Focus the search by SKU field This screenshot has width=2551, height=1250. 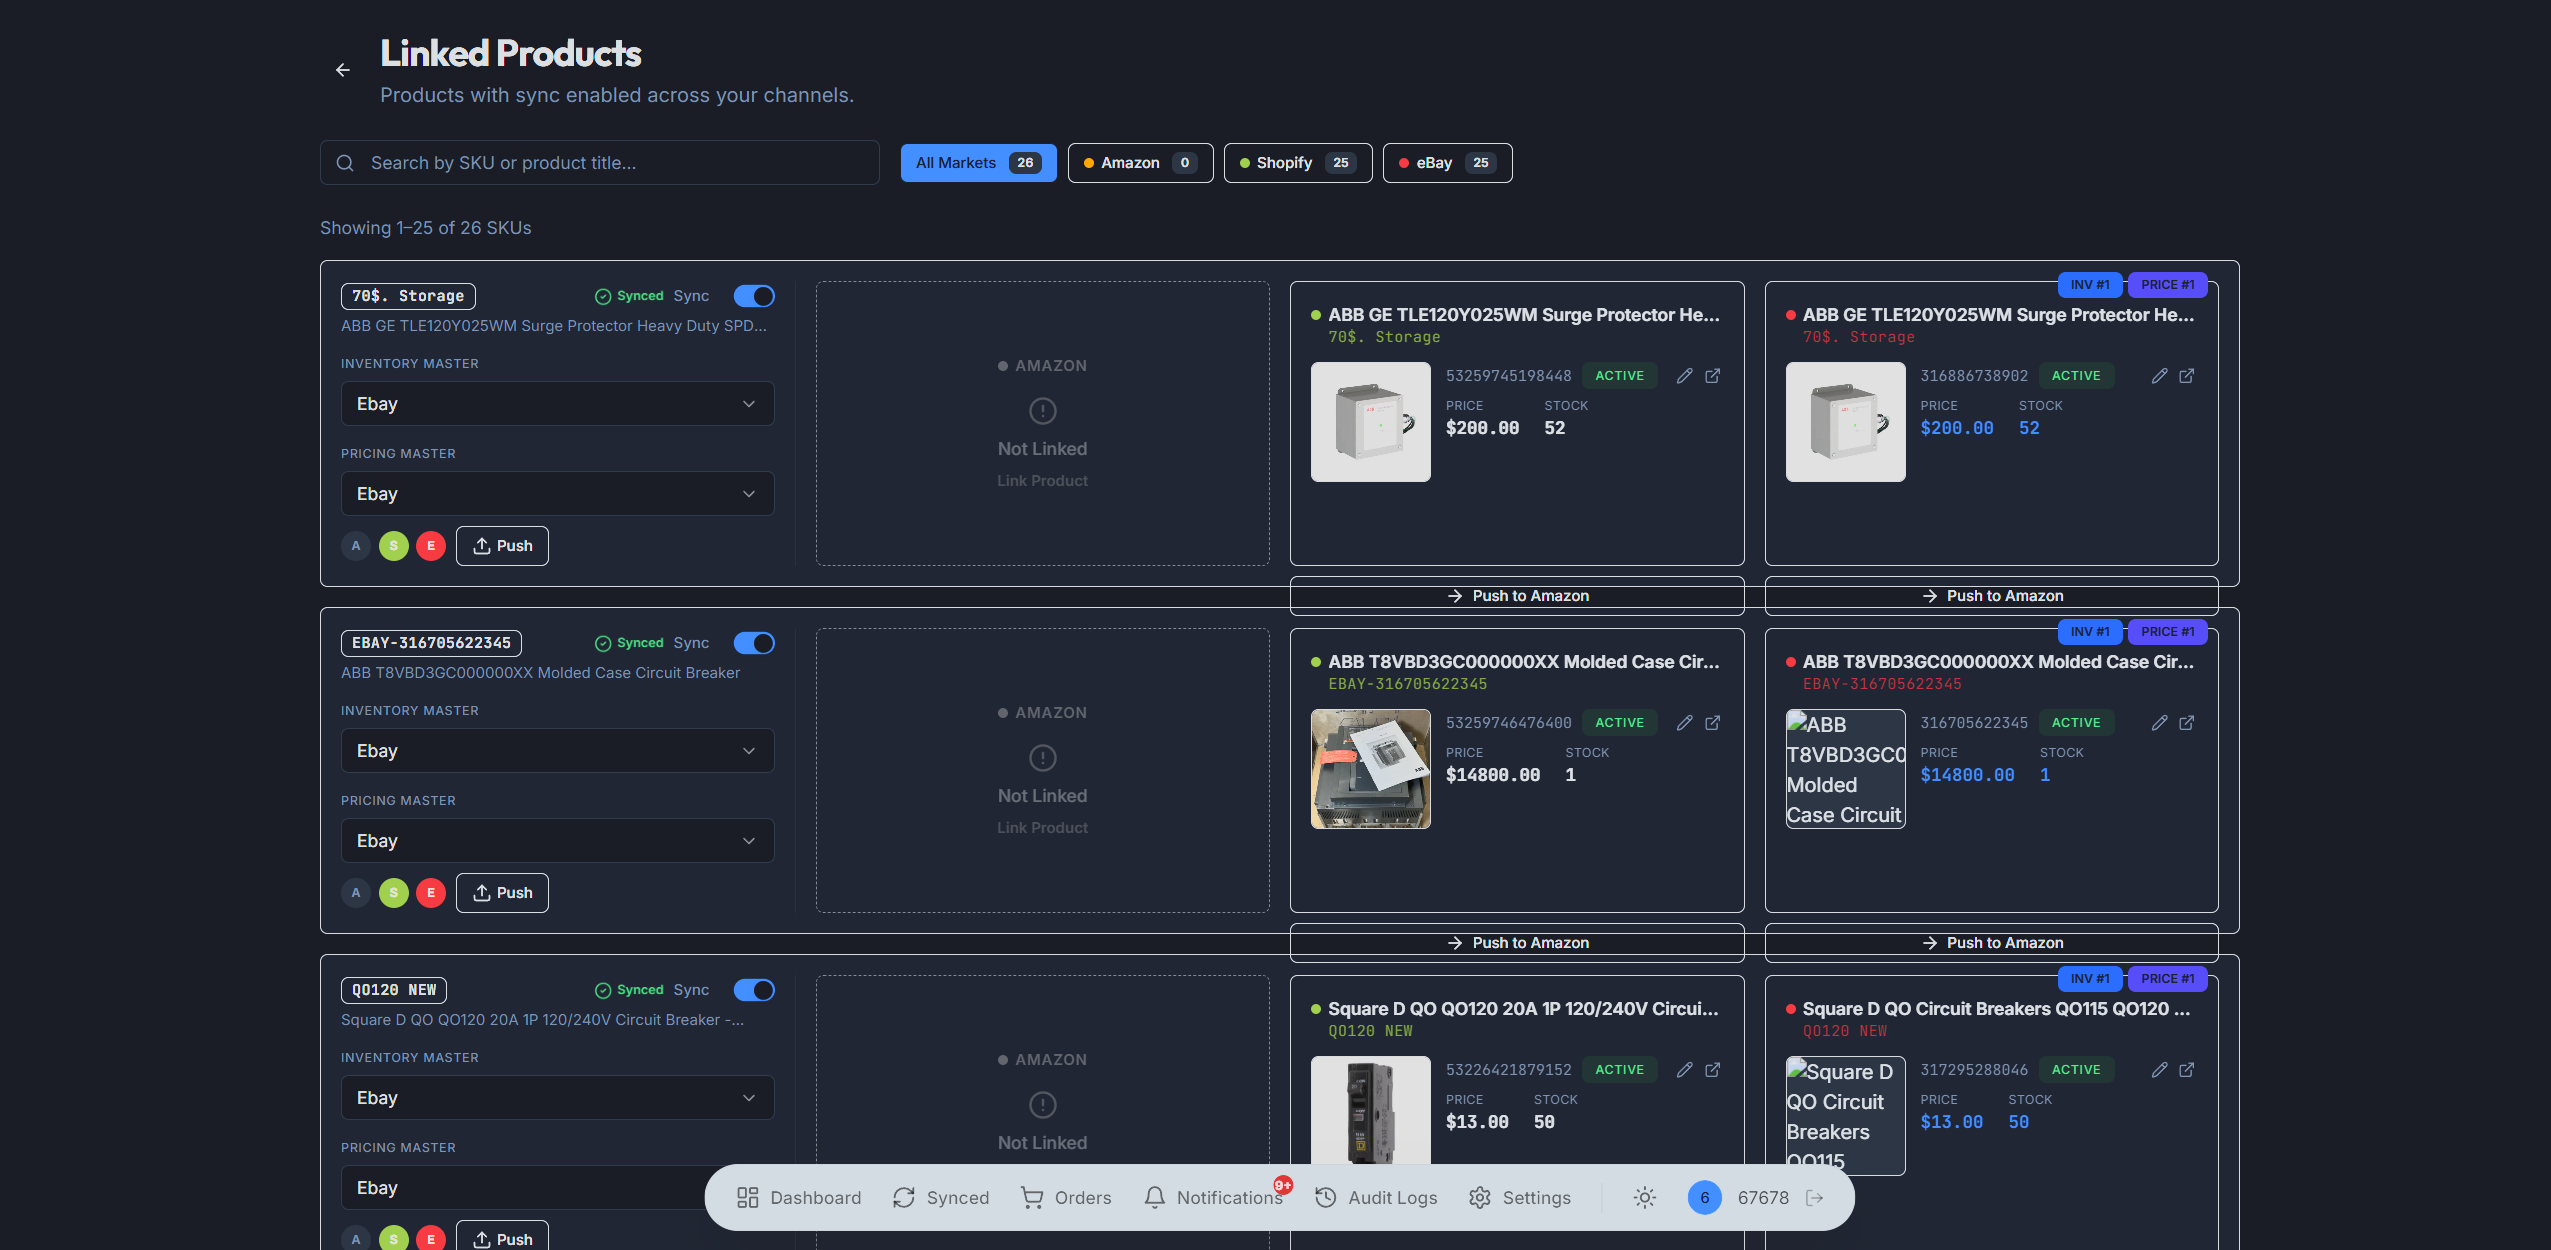tap(600, 163)
